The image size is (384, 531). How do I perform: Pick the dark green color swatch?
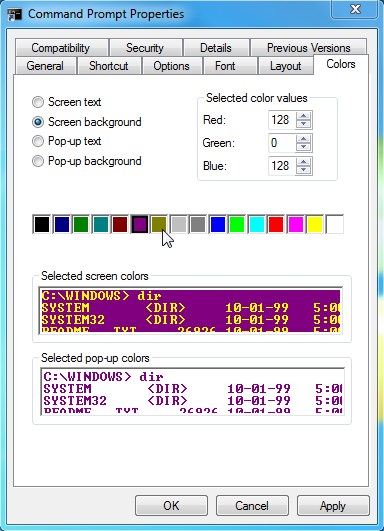[81, 224]
